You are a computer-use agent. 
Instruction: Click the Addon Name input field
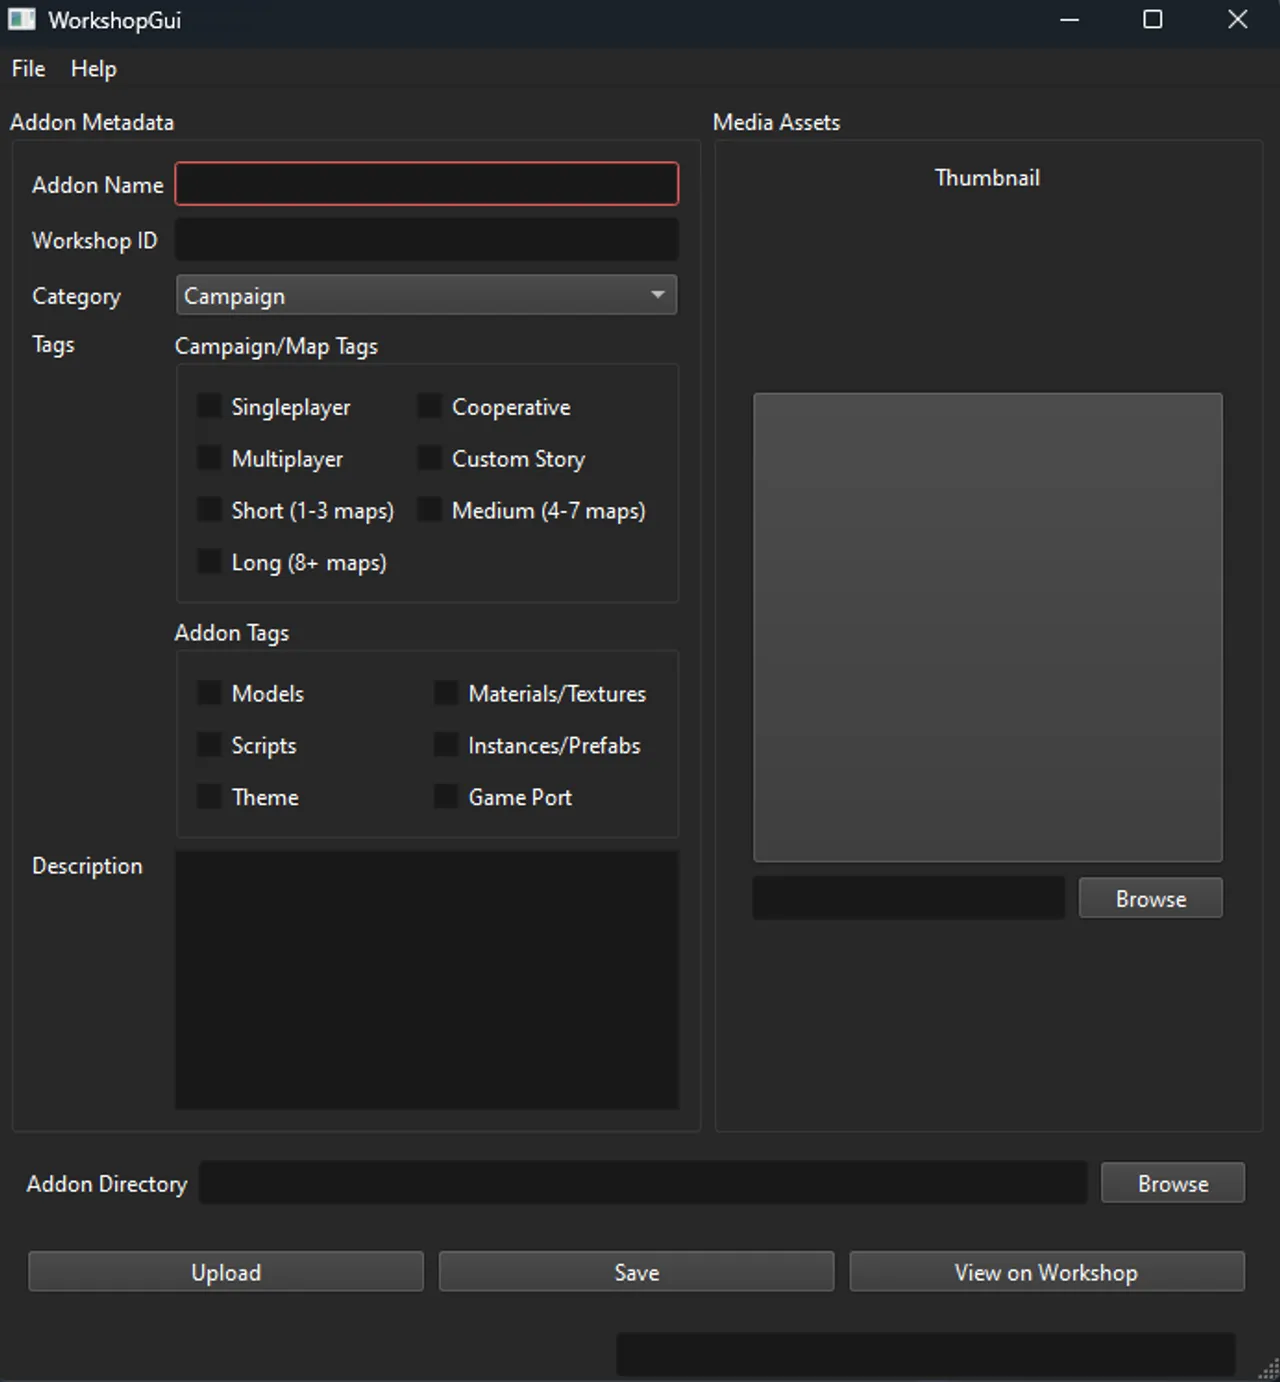click(x=426, y=184)
